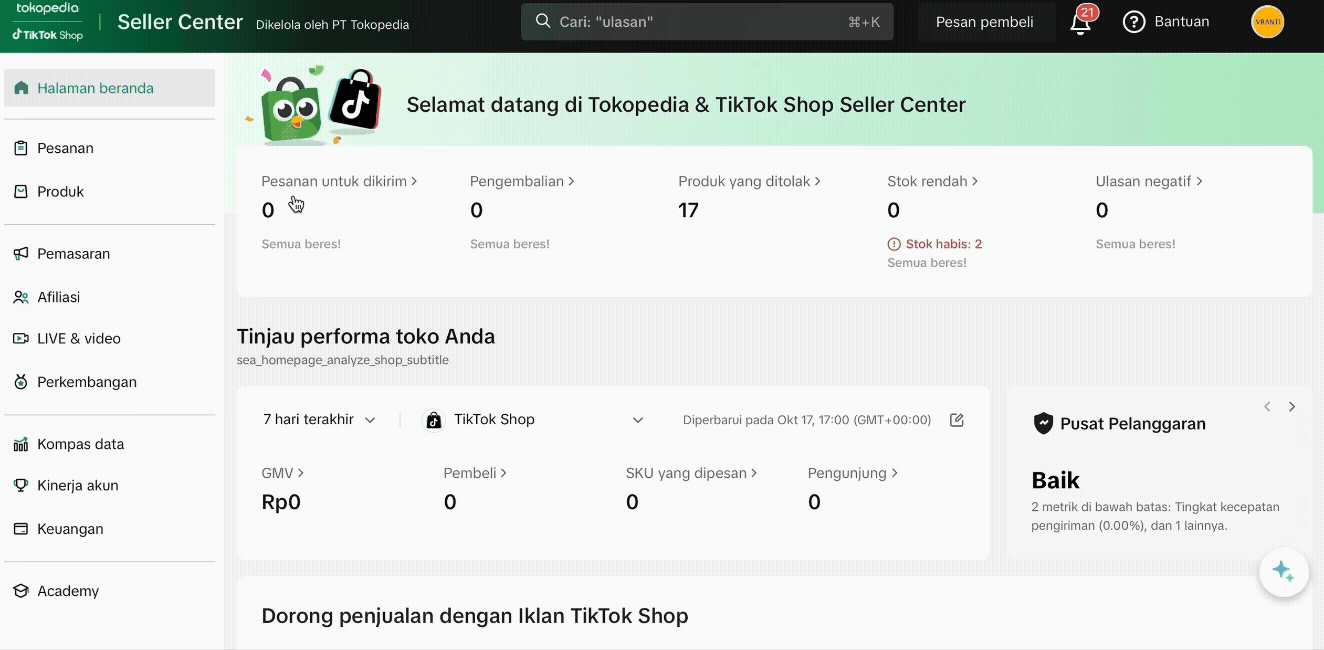Open Pesanan untuk dikirim link
The height and width of the screenshot is (650, 1324).
point(339,181)
